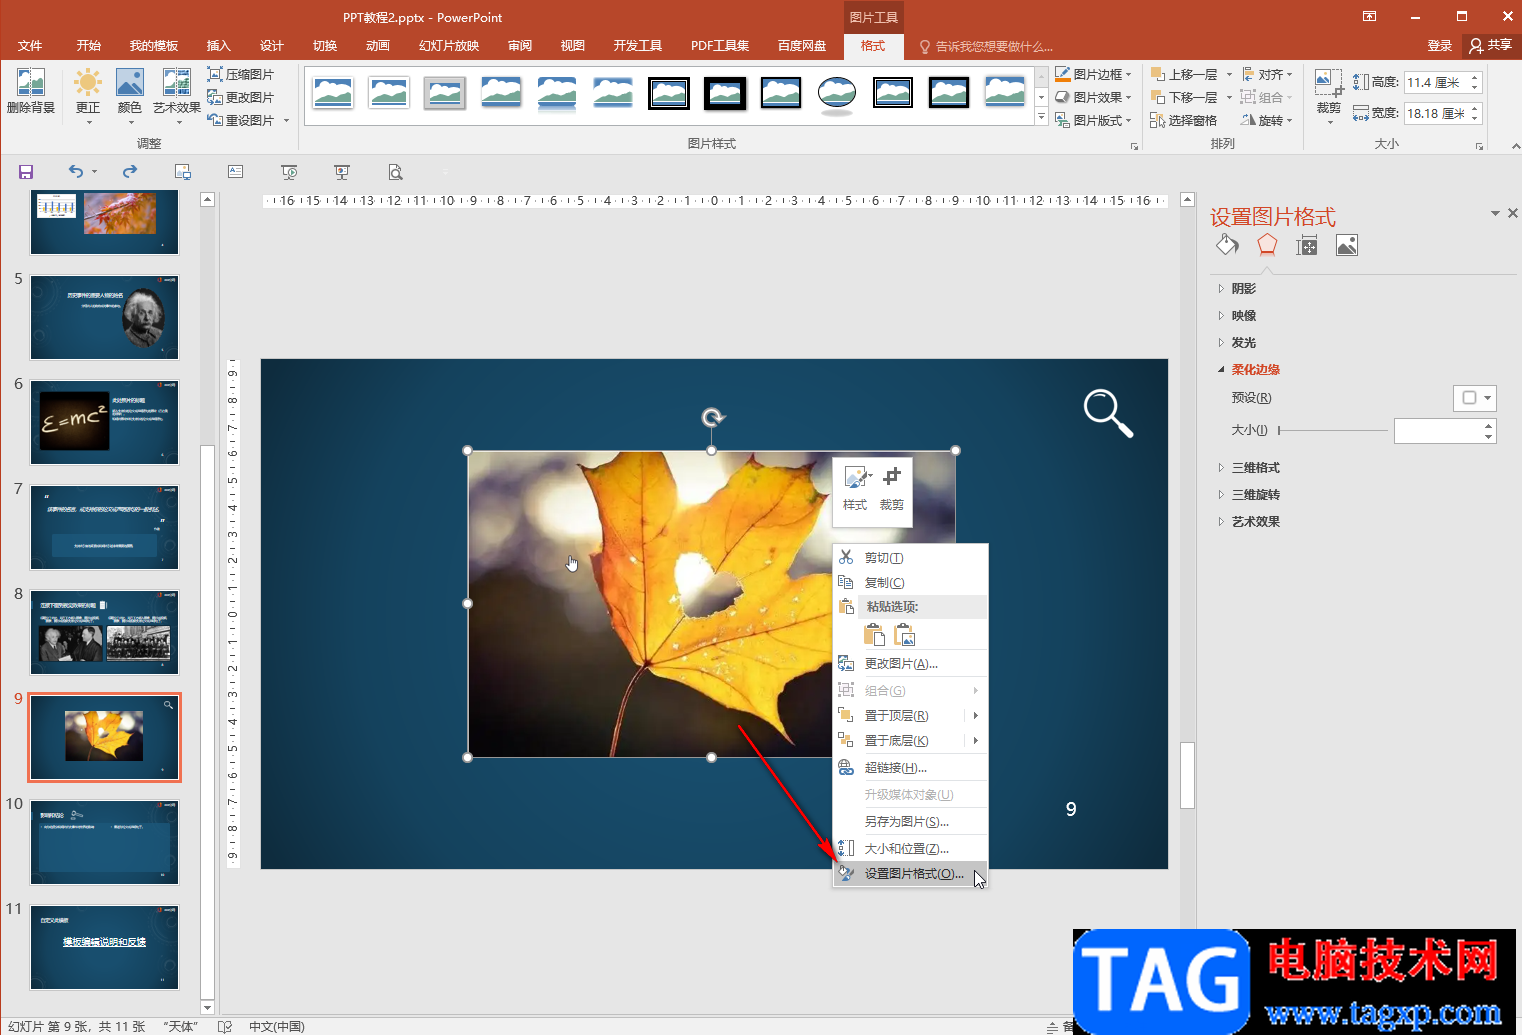Select slide 6 thumbnail with E=mc²
The image size is (1522, 1035).
coord(104,422)
